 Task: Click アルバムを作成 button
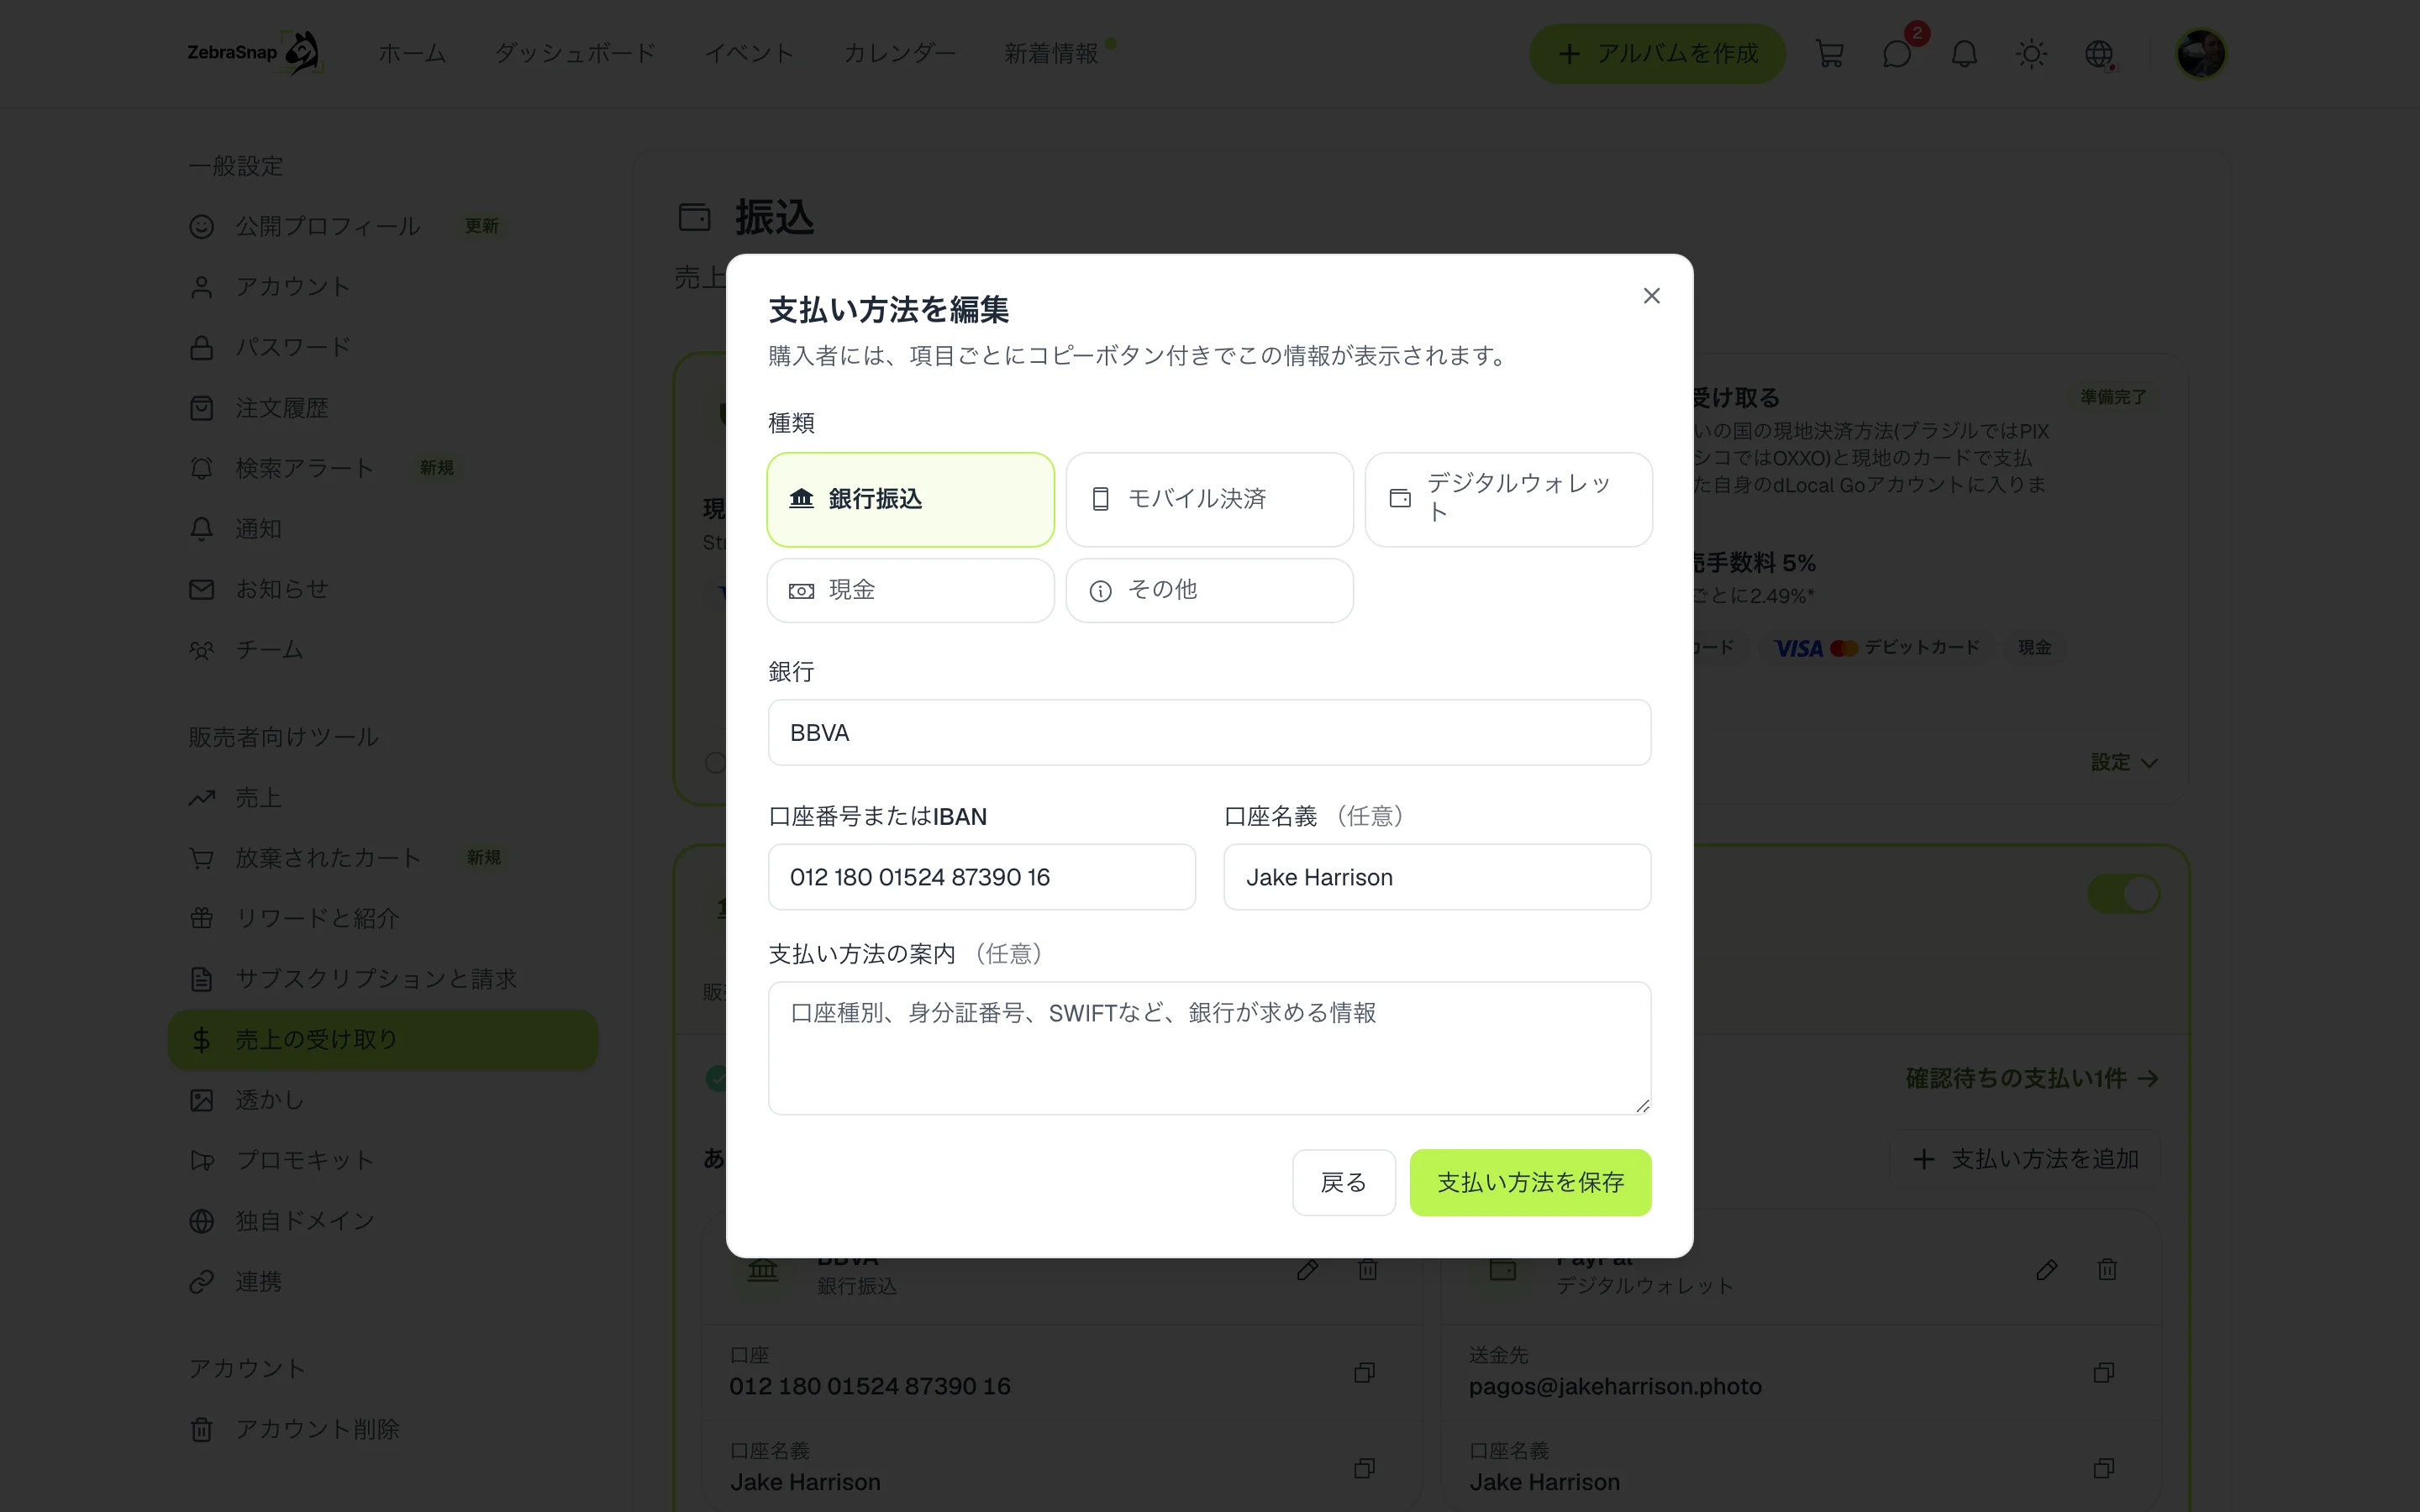pos(1657,54)
